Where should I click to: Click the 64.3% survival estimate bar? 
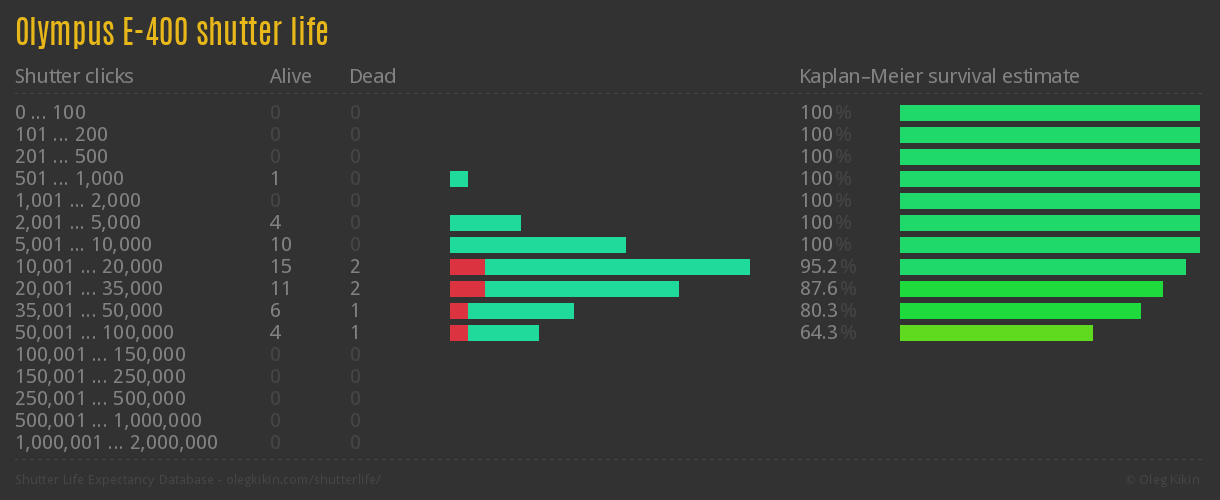[996, 333]
